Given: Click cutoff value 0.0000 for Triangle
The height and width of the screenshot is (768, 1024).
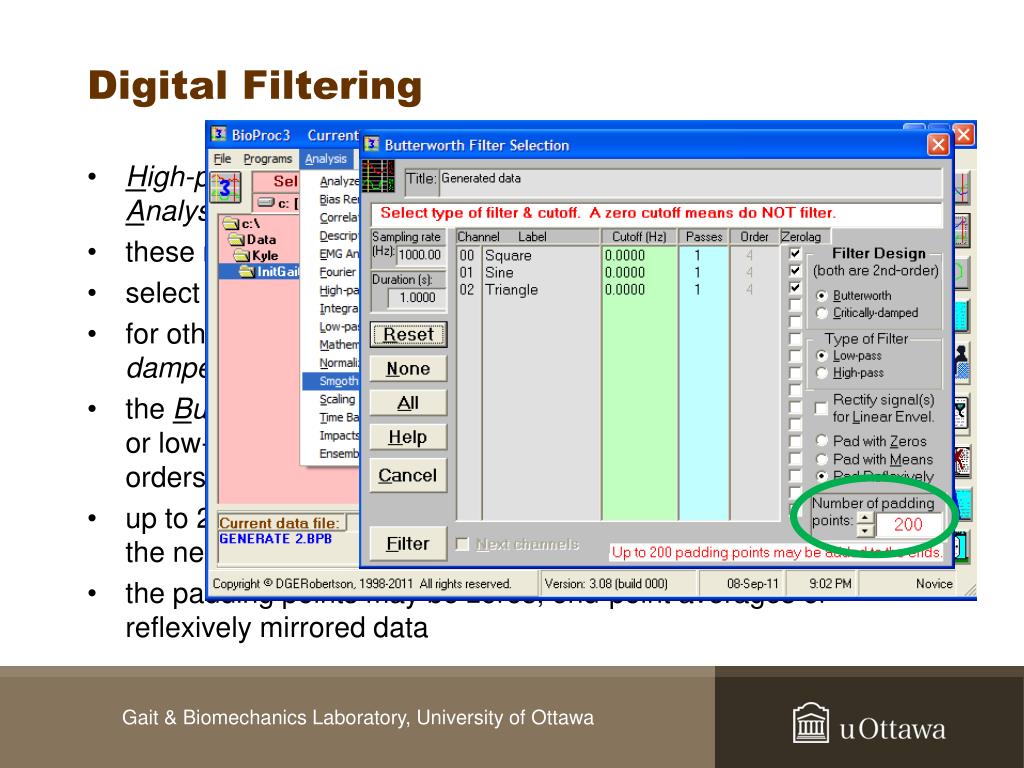Looking at the screenshot, I should pyautogui.click(x=625, y=289).
